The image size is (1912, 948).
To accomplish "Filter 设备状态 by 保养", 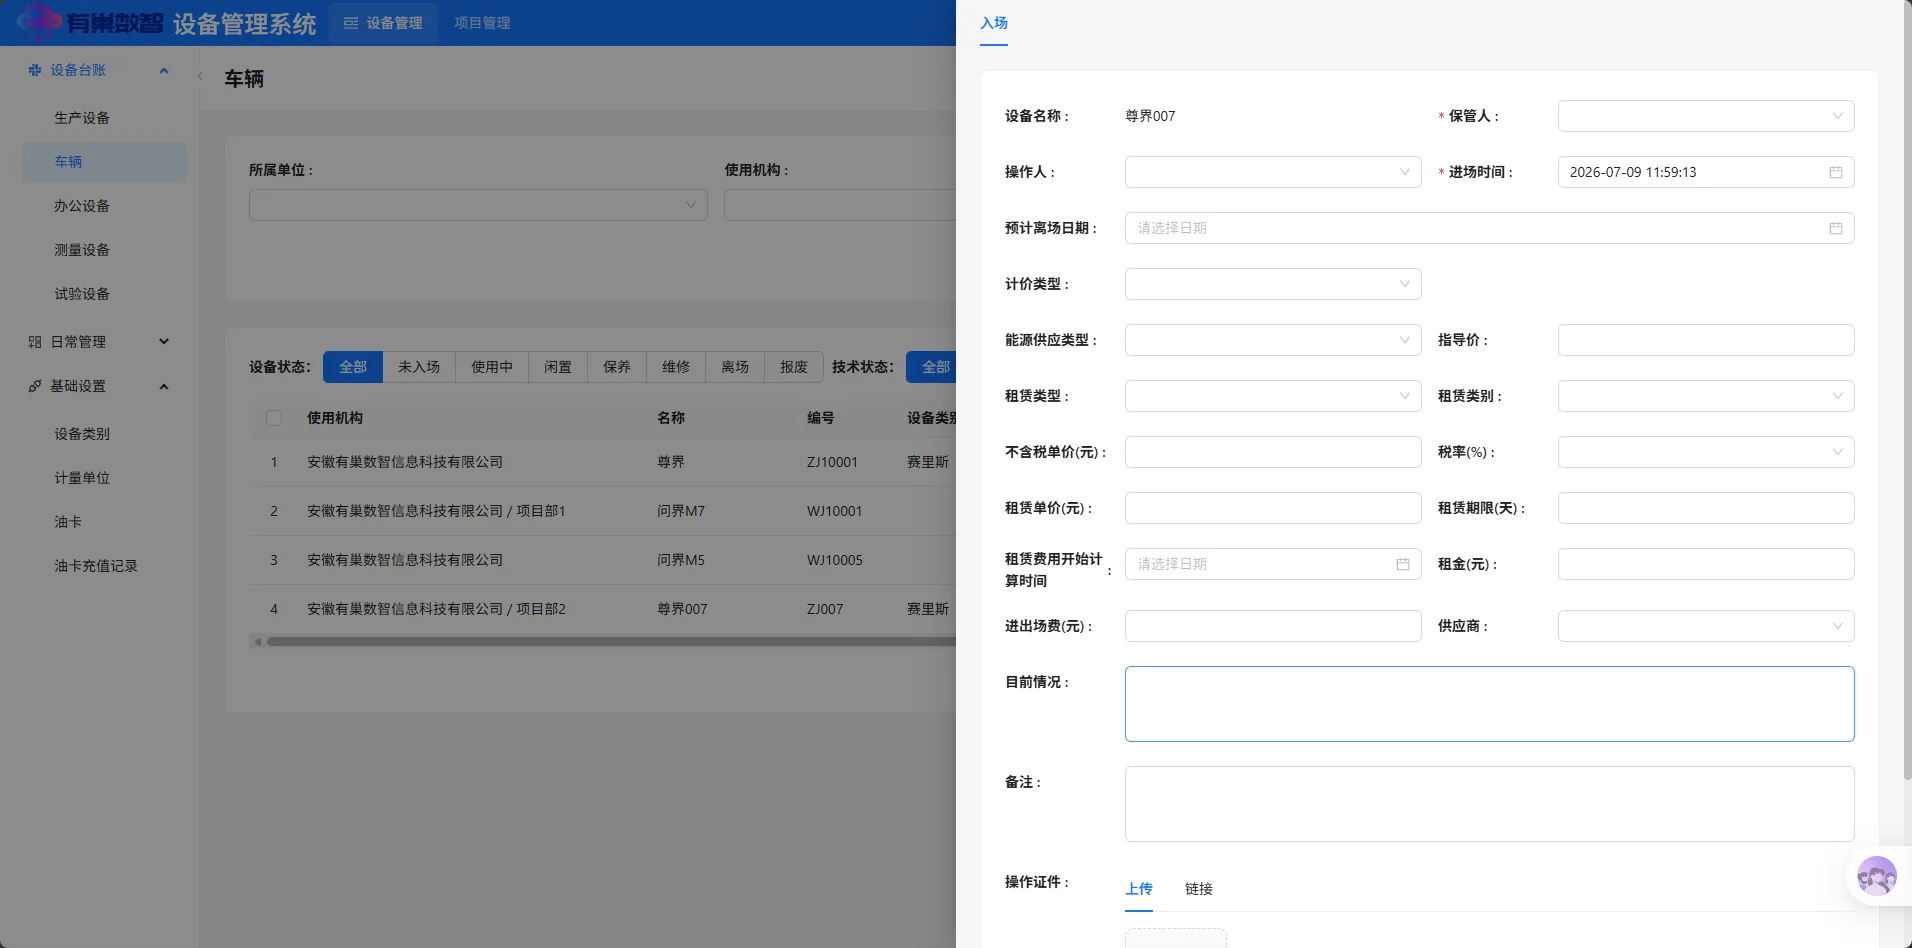I will tap(617, 367).
